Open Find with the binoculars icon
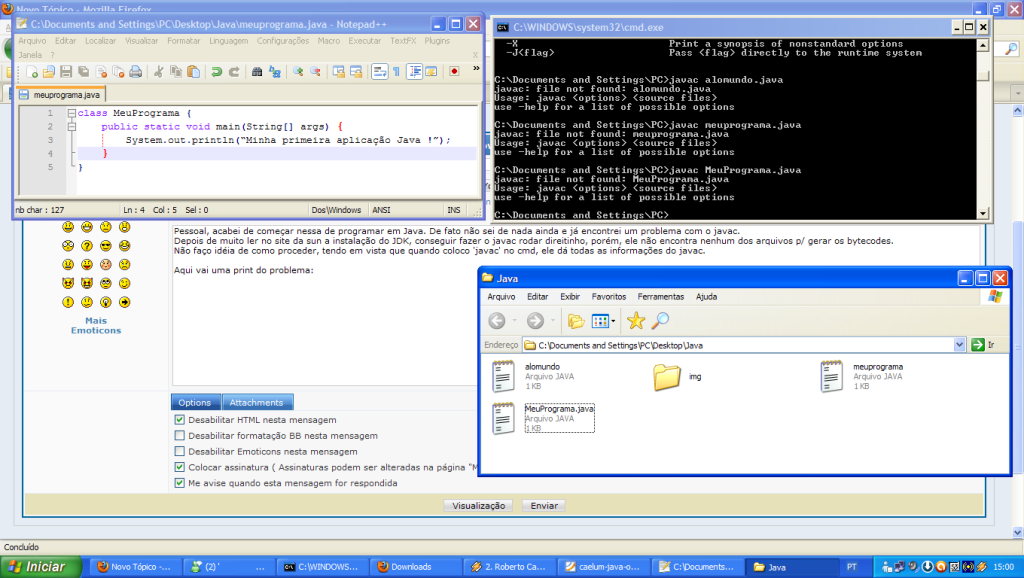Image resolution: width=1024 pixels, height=578 pixels. click(257, 72)
